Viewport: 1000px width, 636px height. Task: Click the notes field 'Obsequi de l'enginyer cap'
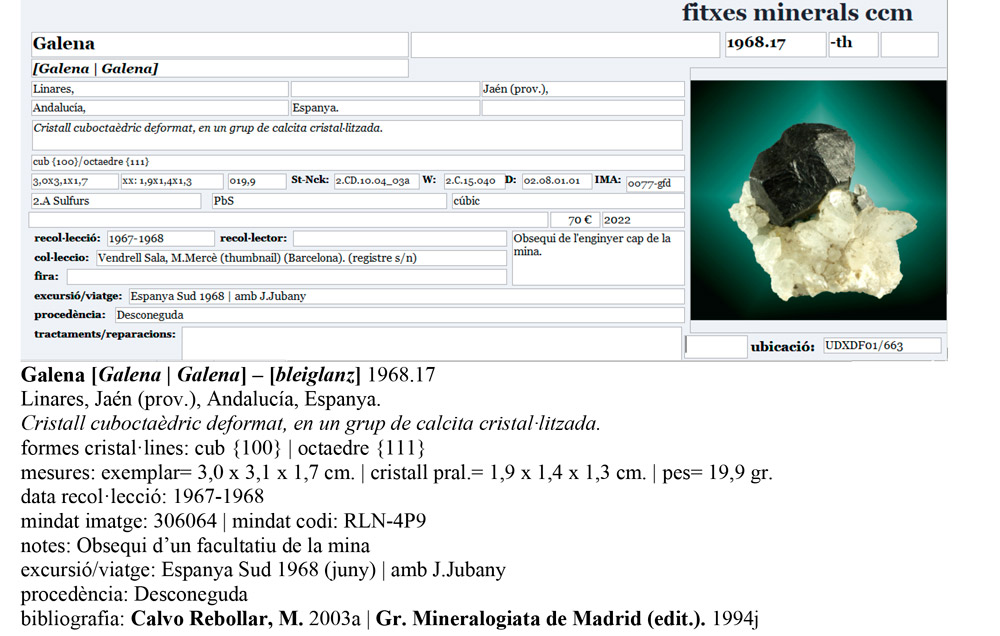[x=598, y=258]
